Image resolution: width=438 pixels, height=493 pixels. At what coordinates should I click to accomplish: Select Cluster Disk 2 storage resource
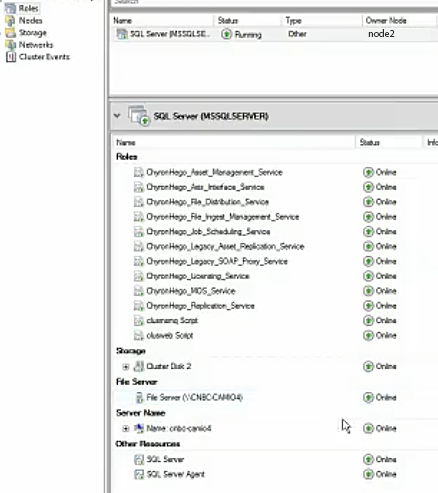169,366
